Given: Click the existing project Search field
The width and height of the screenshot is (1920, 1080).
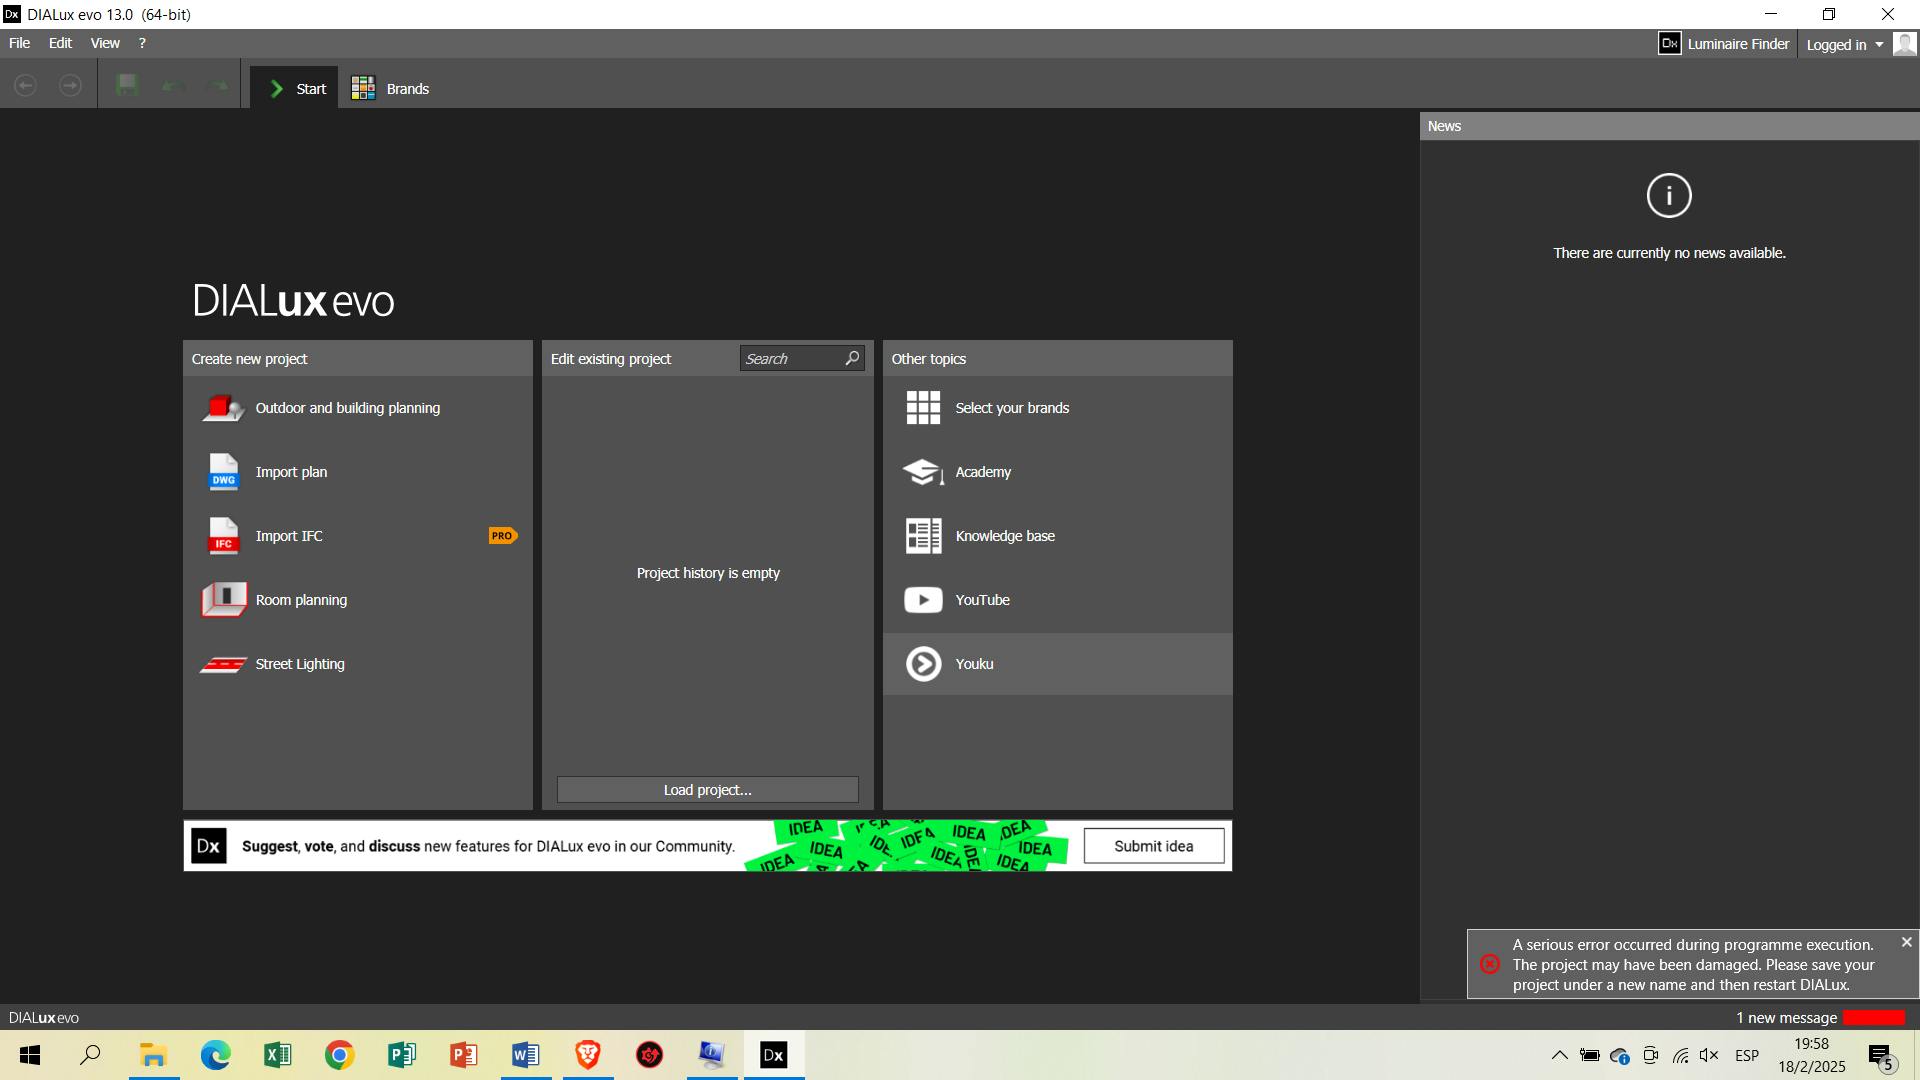Looking at the screenshot, I should (791, 359).
